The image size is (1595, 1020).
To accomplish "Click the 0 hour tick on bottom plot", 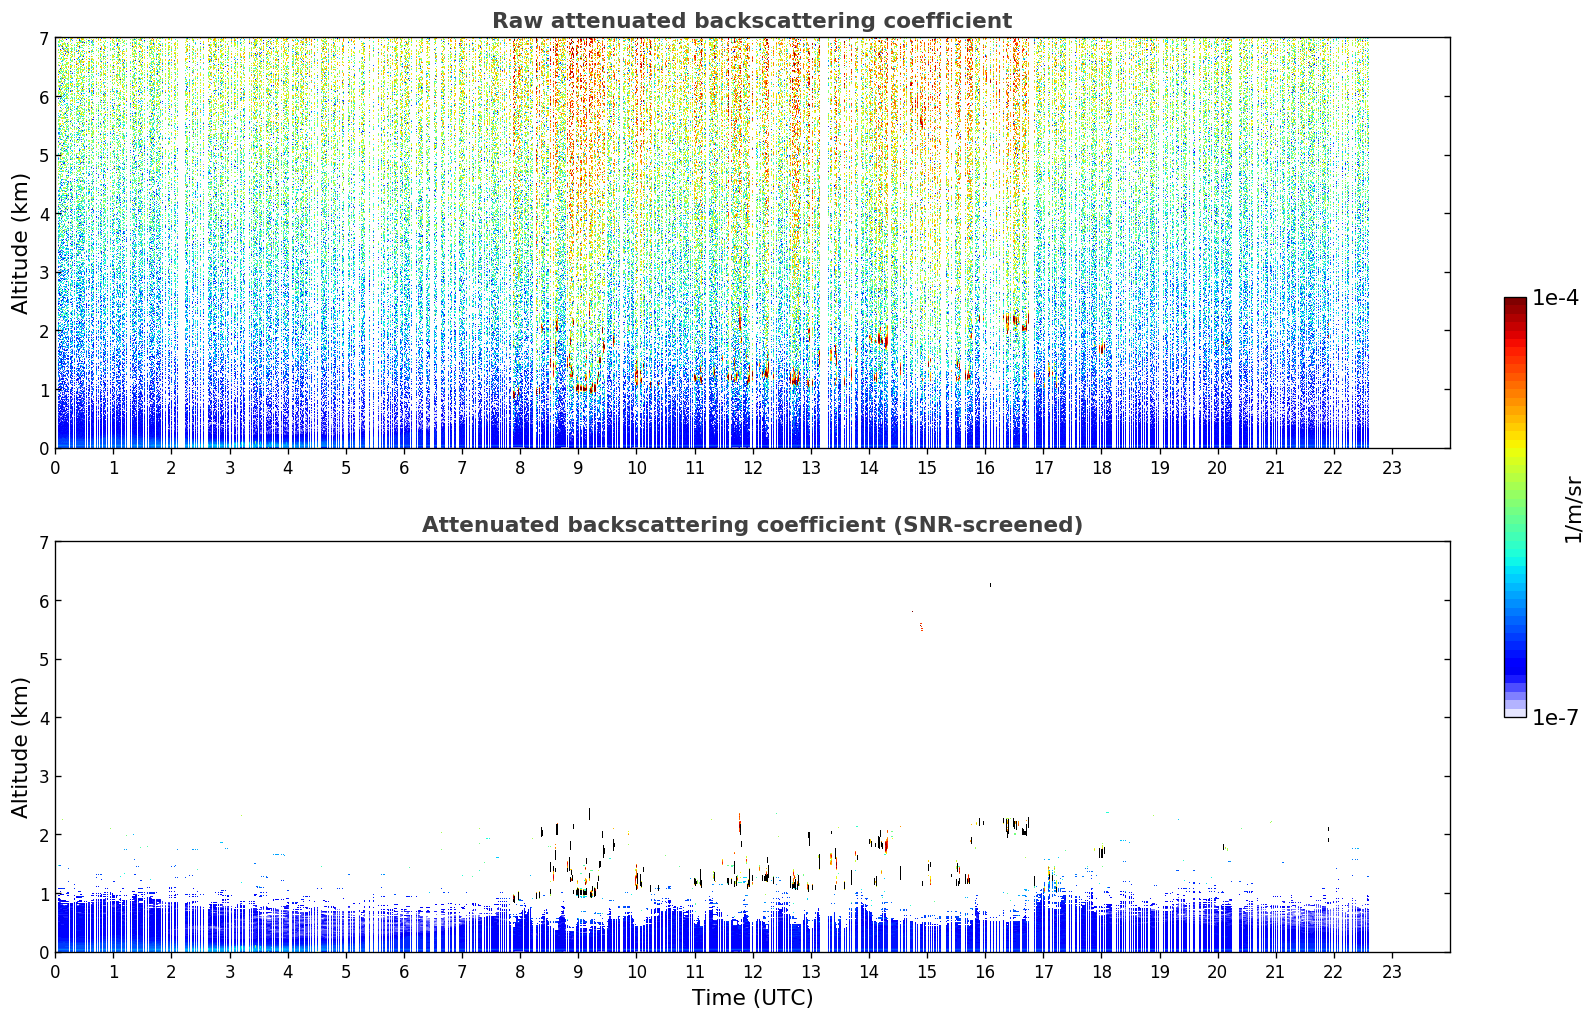I will click(x=55, y=972).
